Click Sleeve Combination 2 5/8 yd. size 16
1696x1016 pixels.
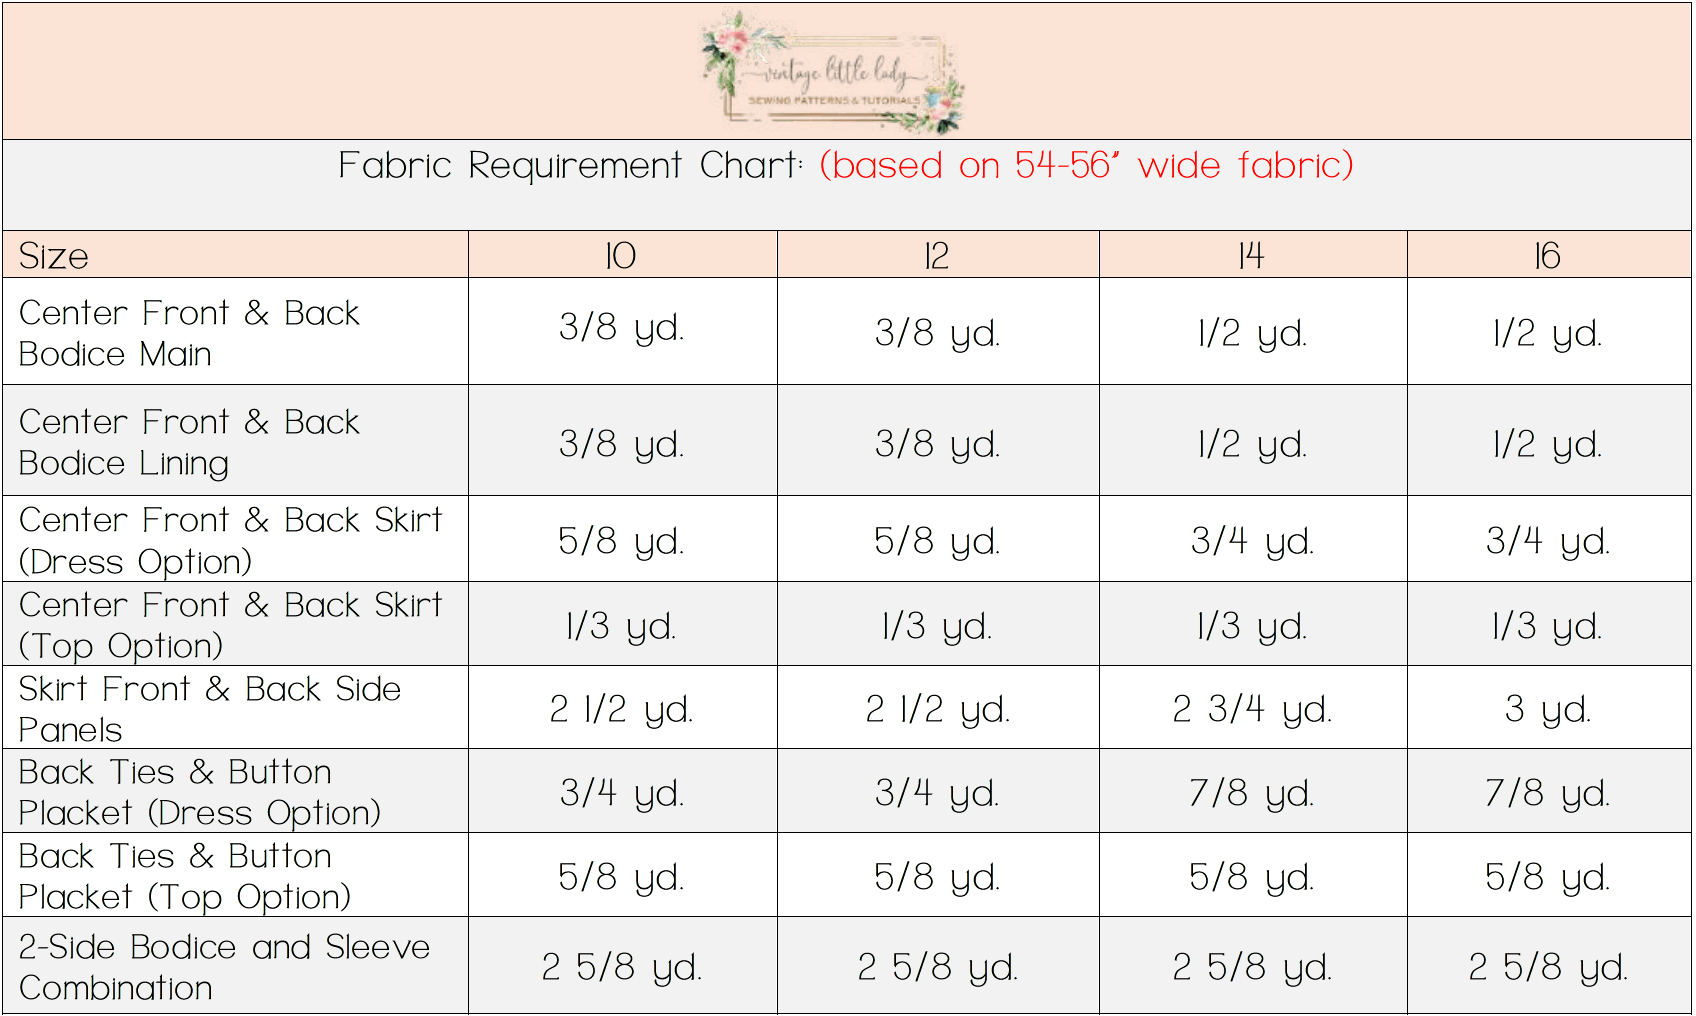1548,967
